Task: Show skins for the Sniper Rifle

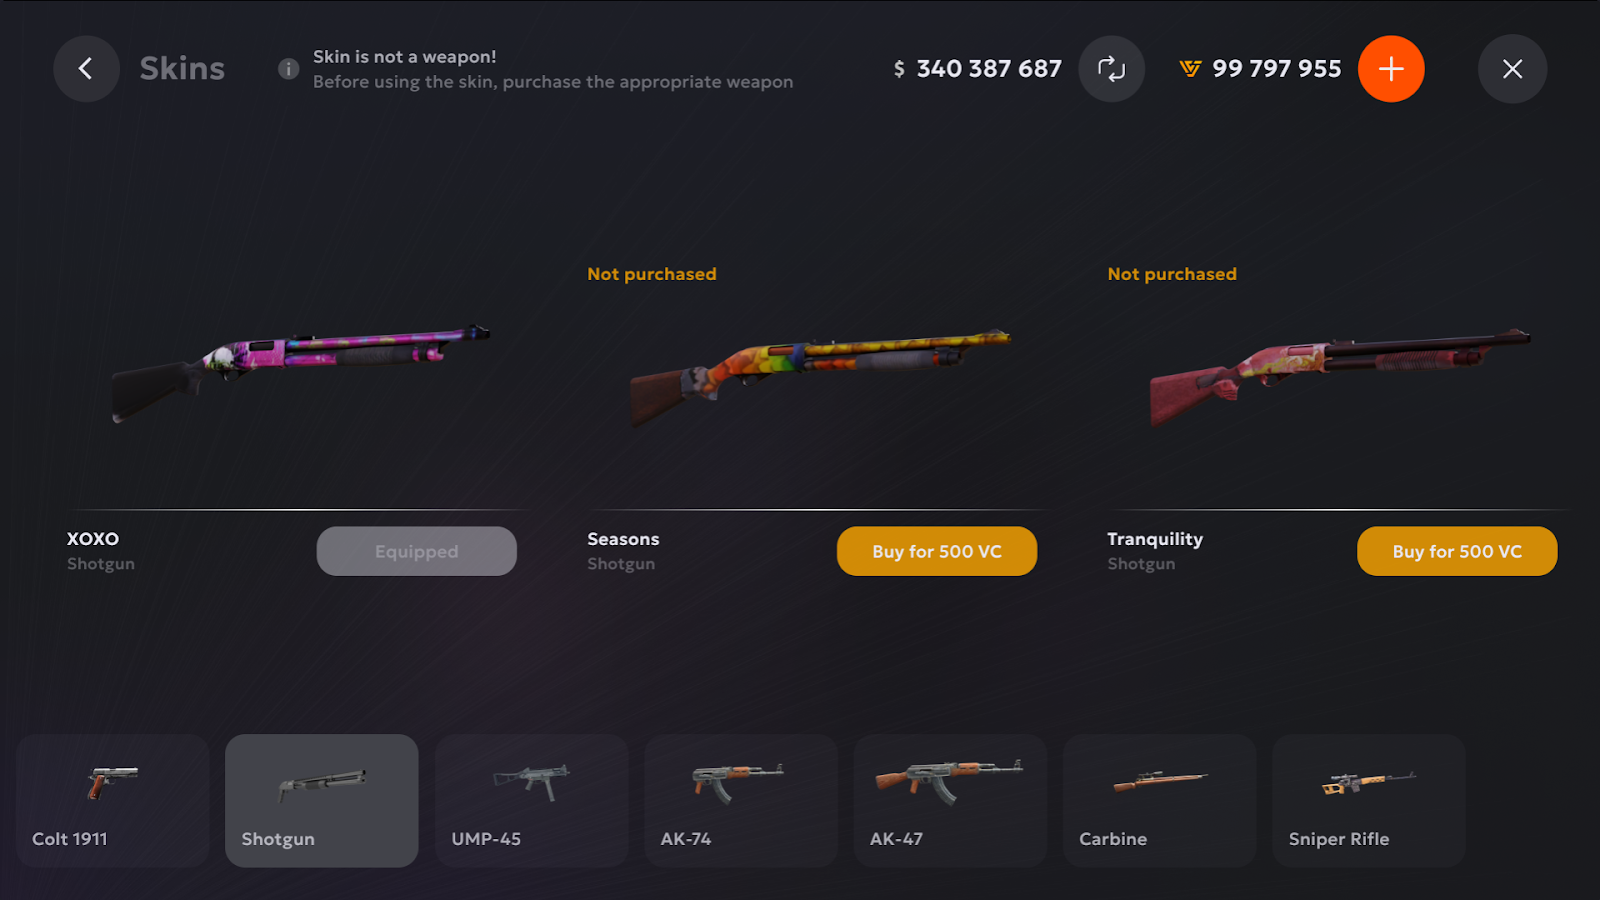Action: [x=1369, y=801]
